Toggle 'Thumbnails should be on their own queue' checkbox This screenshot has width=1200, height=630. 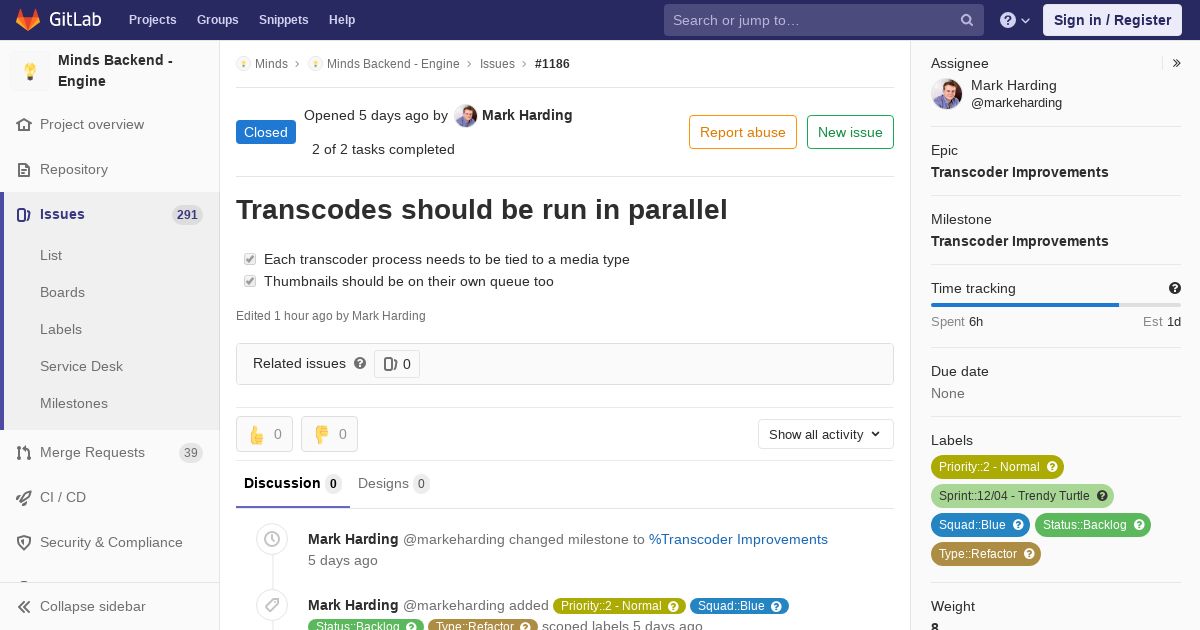[x=250, y=281]
